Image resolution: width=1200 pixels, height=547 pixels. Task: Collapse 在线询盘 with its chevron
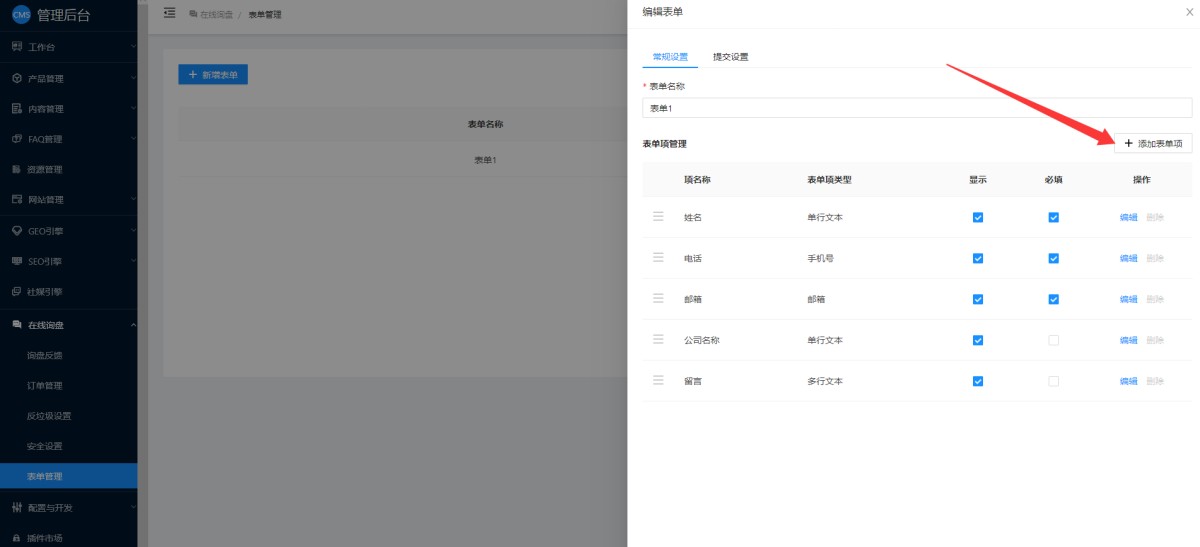(133, 325)
